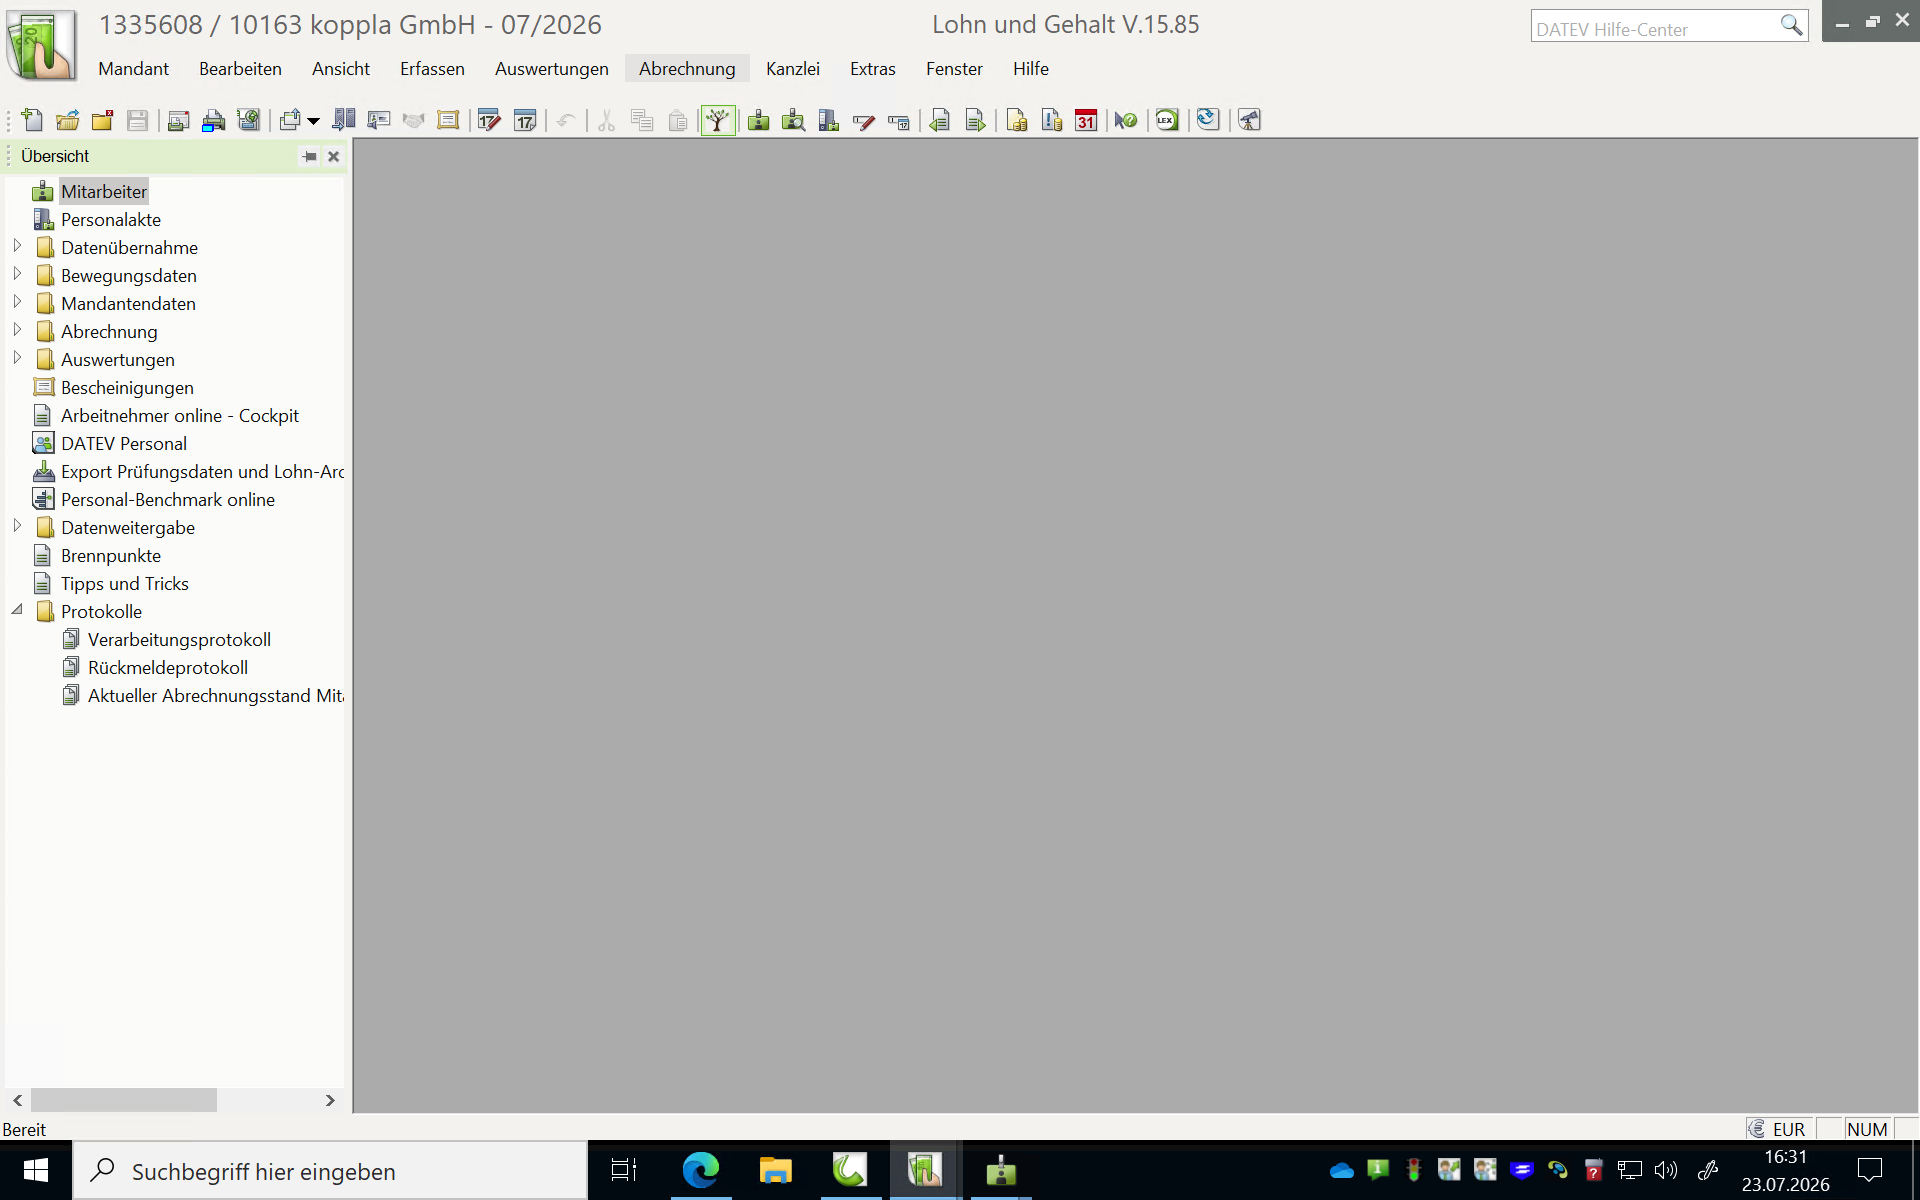This screenshot has width=1920, height=1200.
Task: Open the Ansicht menu
Action: pyautogui.click(x=341, y=69)
